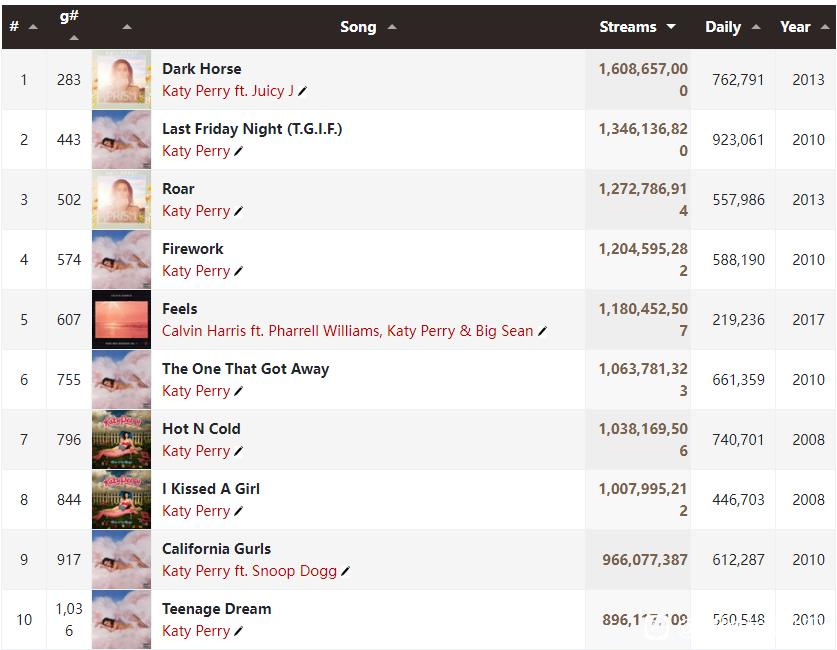Viewport: 837px width, 650px height.
Task: Click the edit pencil in the Hot N Cold row
Action: coord(239,451)
